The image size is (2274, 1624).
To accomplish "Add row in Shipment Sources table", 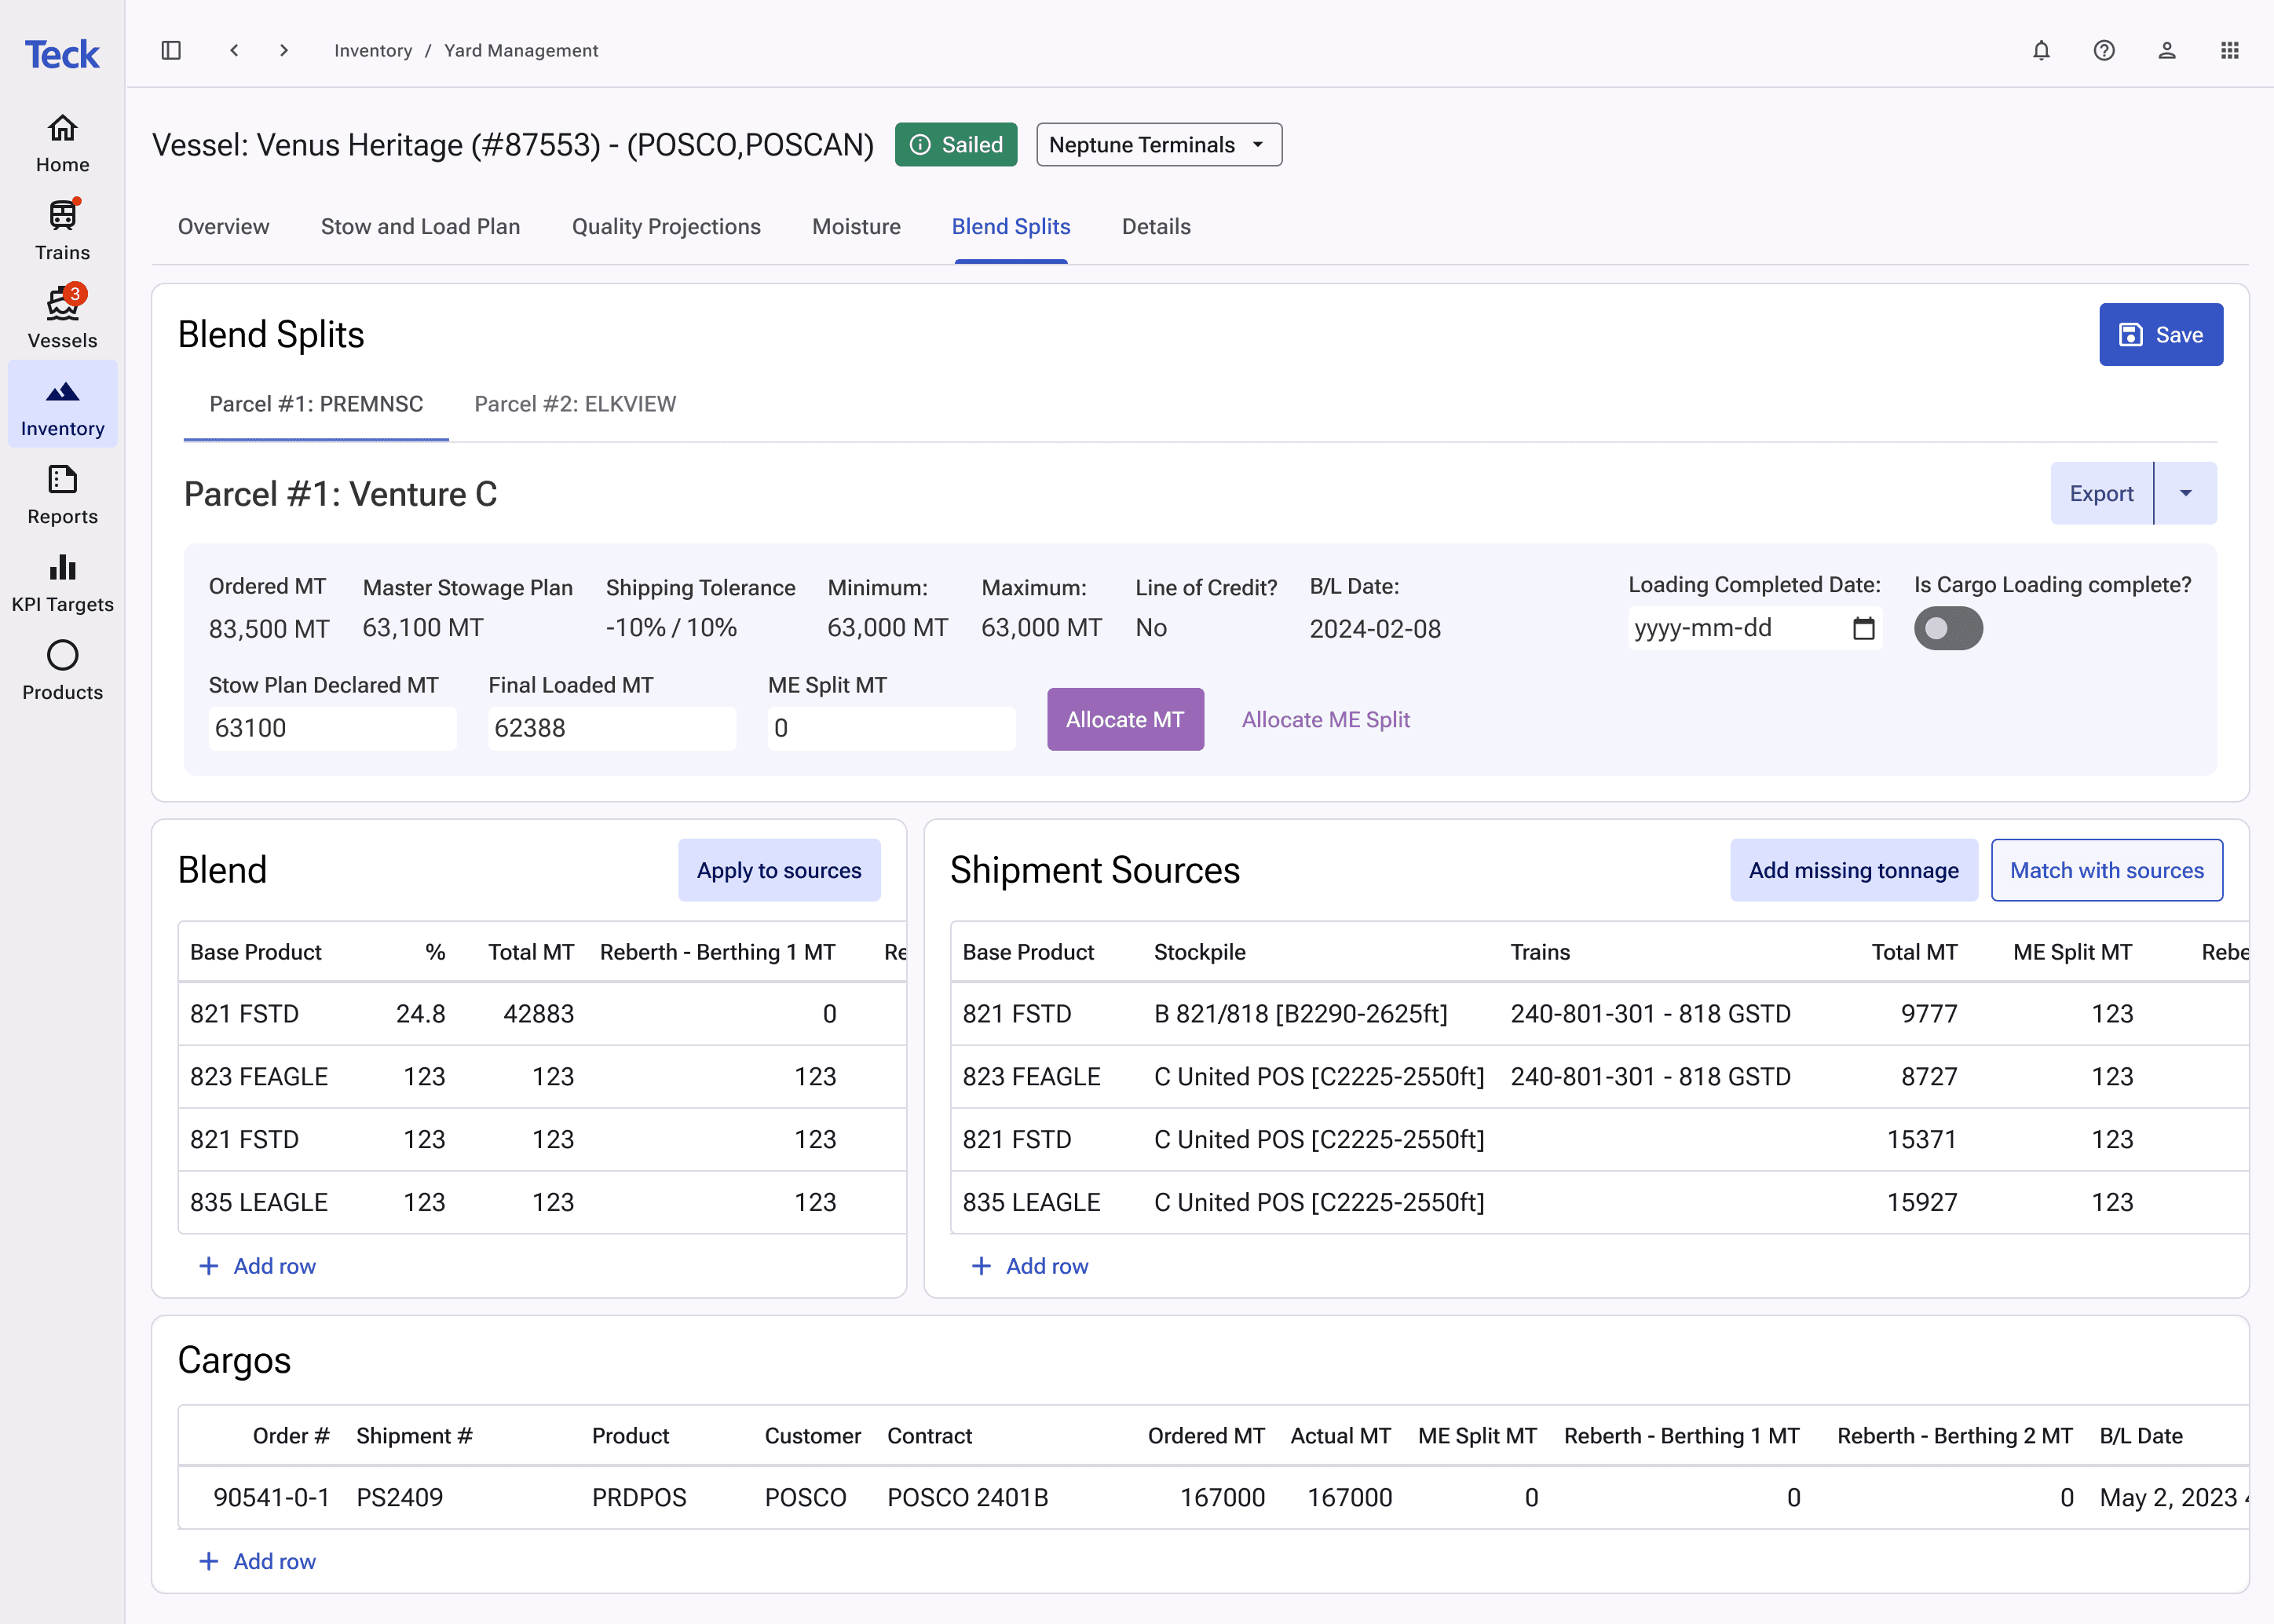I will 1030,1266.
